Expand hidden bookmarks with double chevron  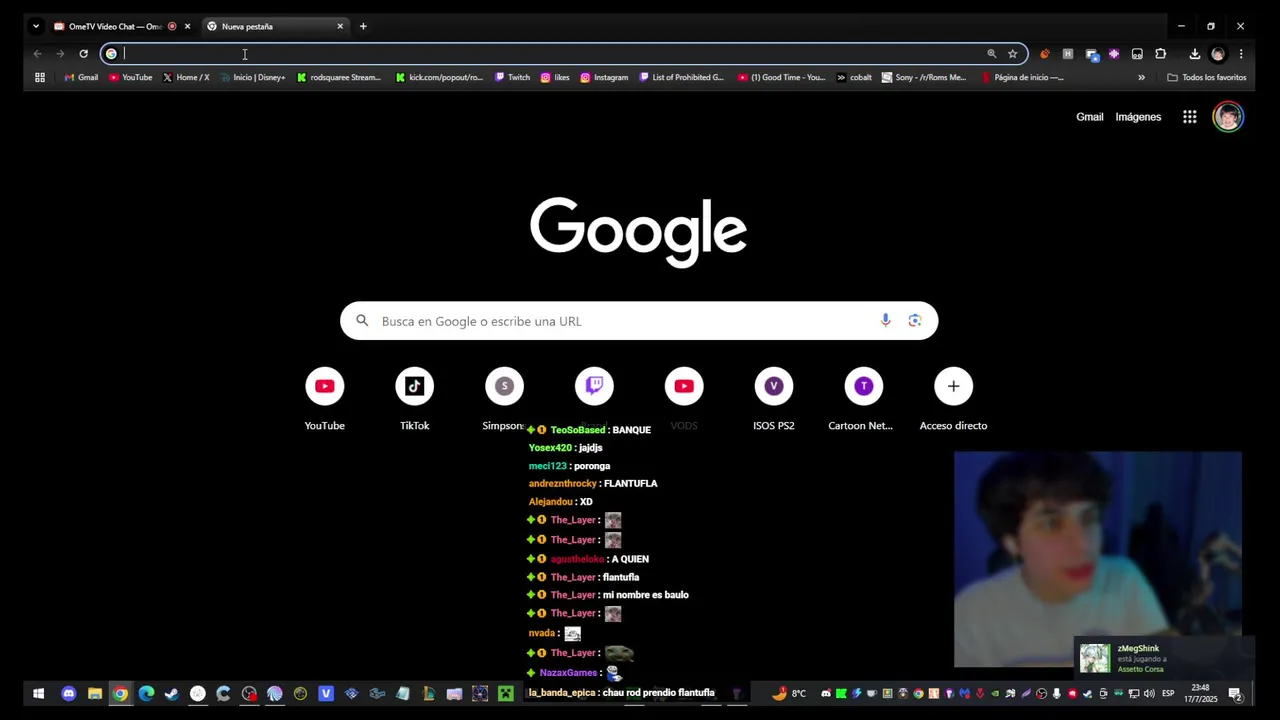pyautogui.click(x=1141, y=77)
